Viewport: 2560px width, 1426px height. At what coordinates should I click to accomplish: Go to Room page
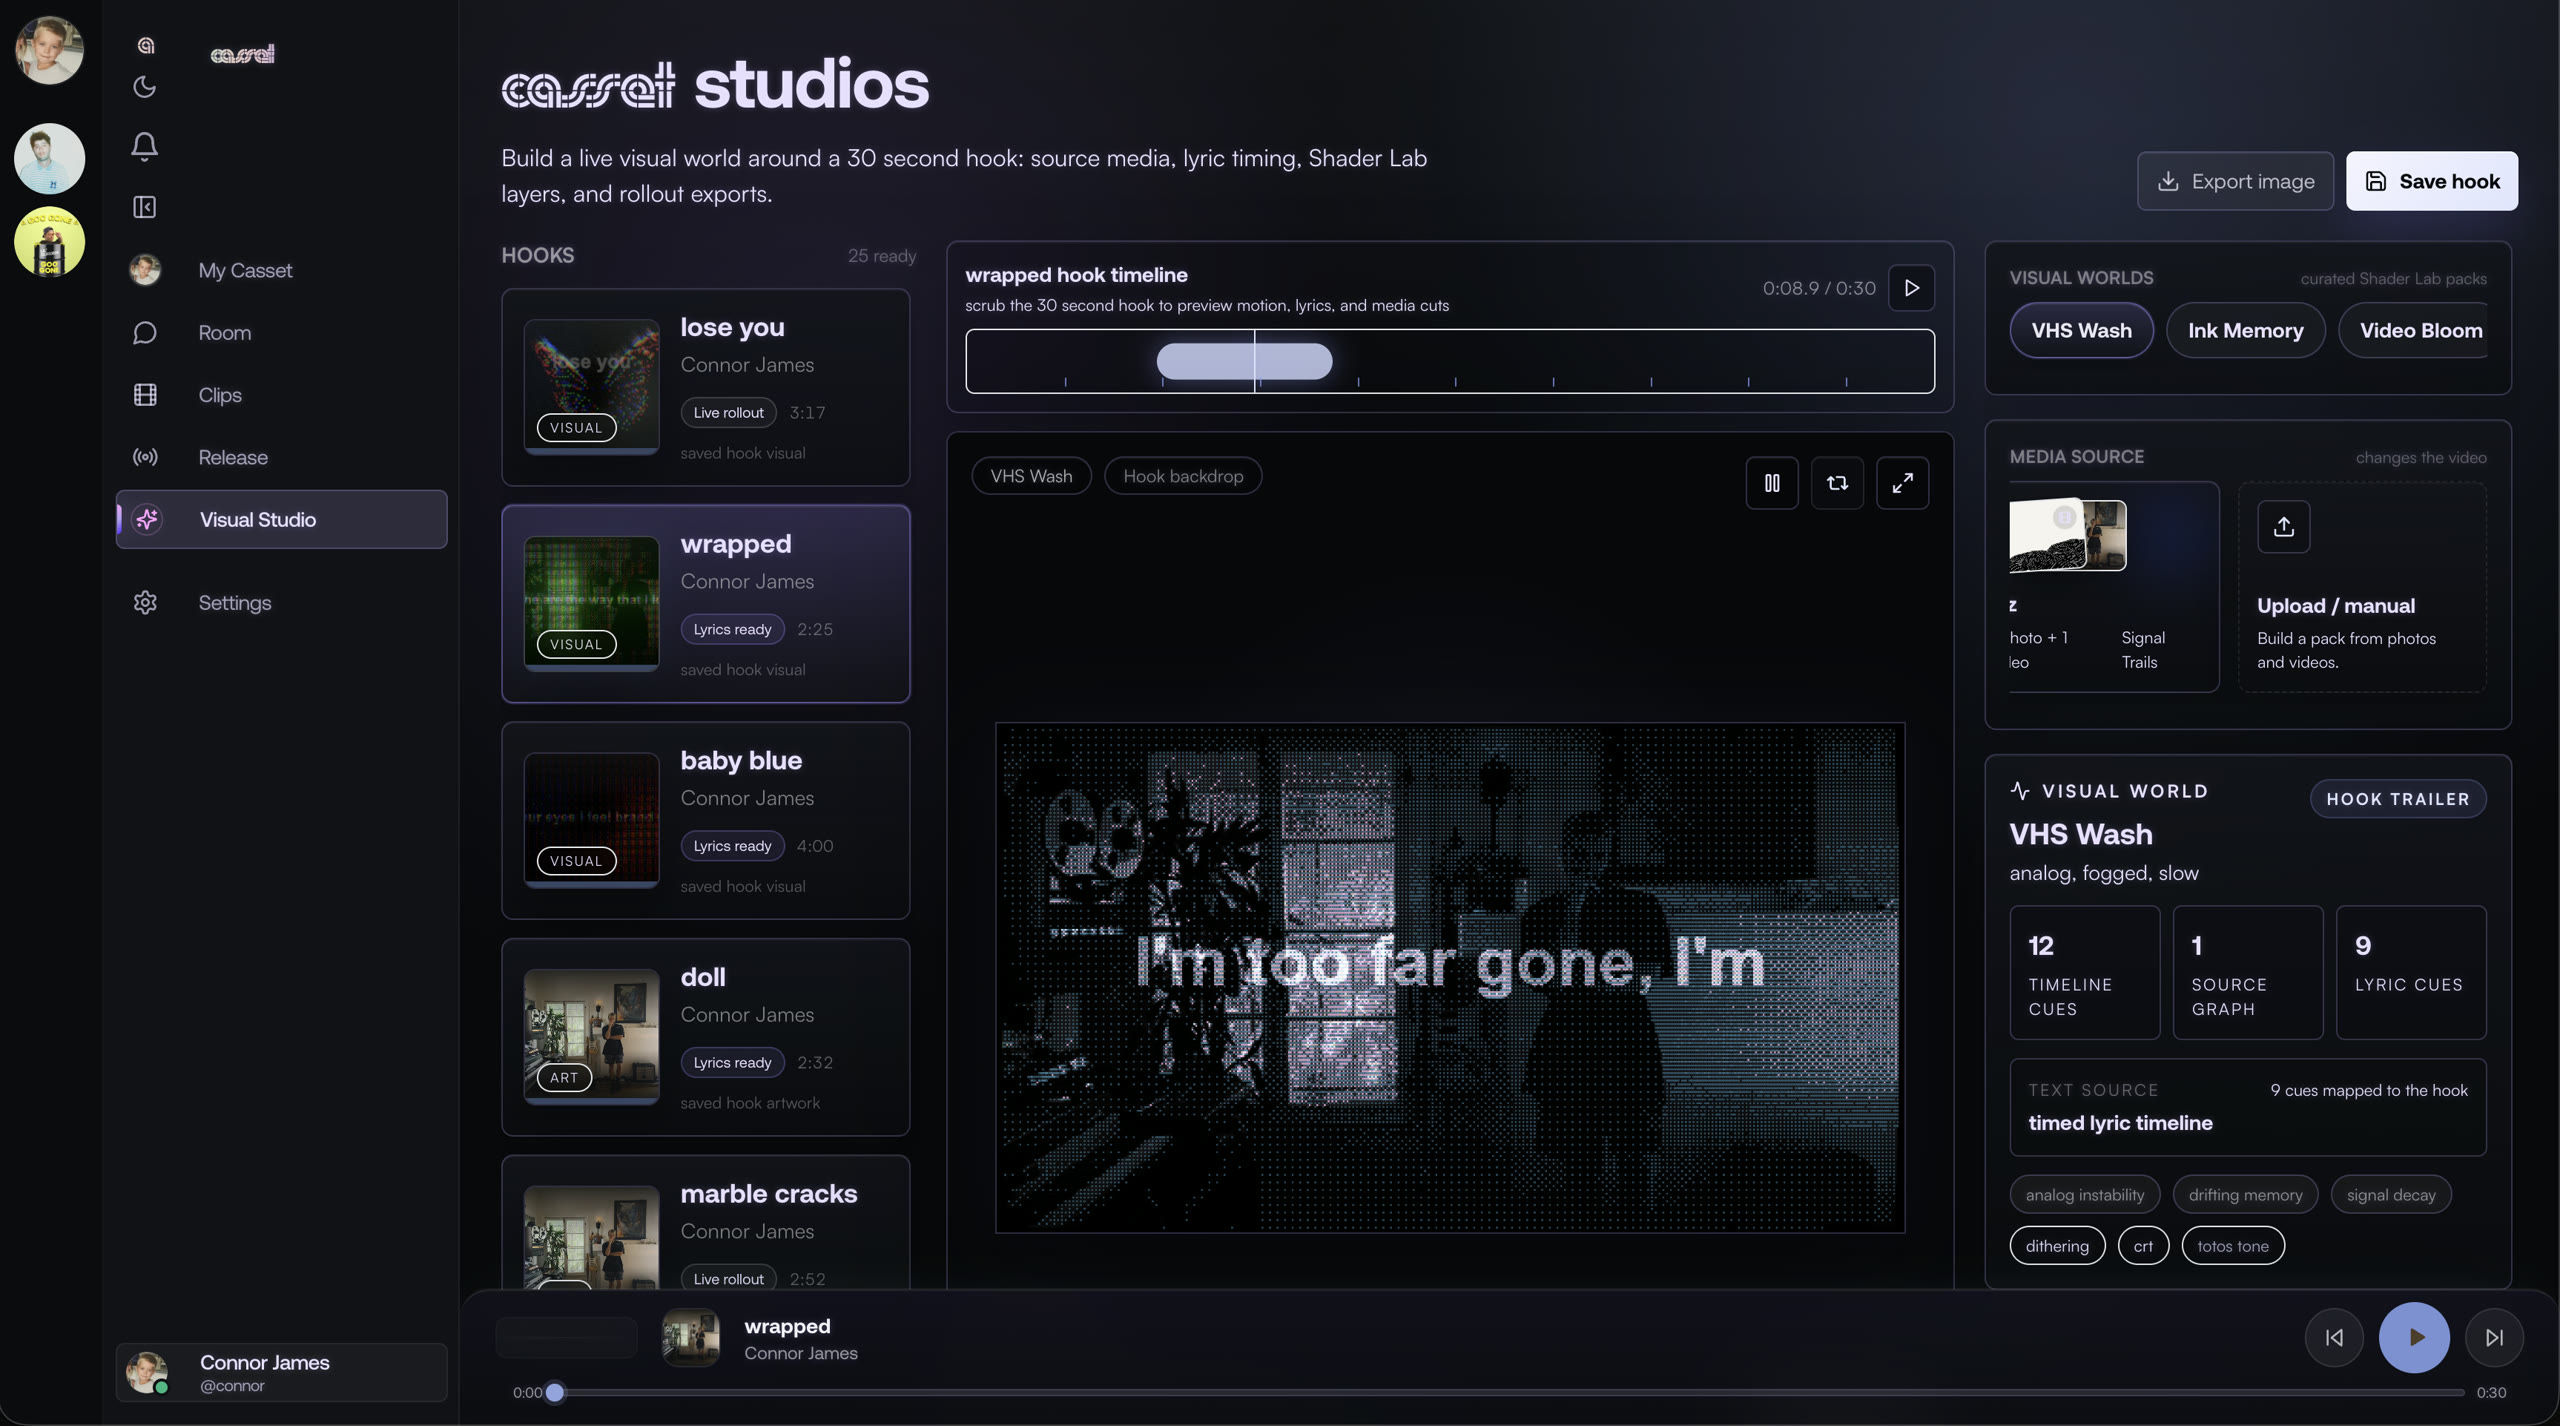pos(281,333)
